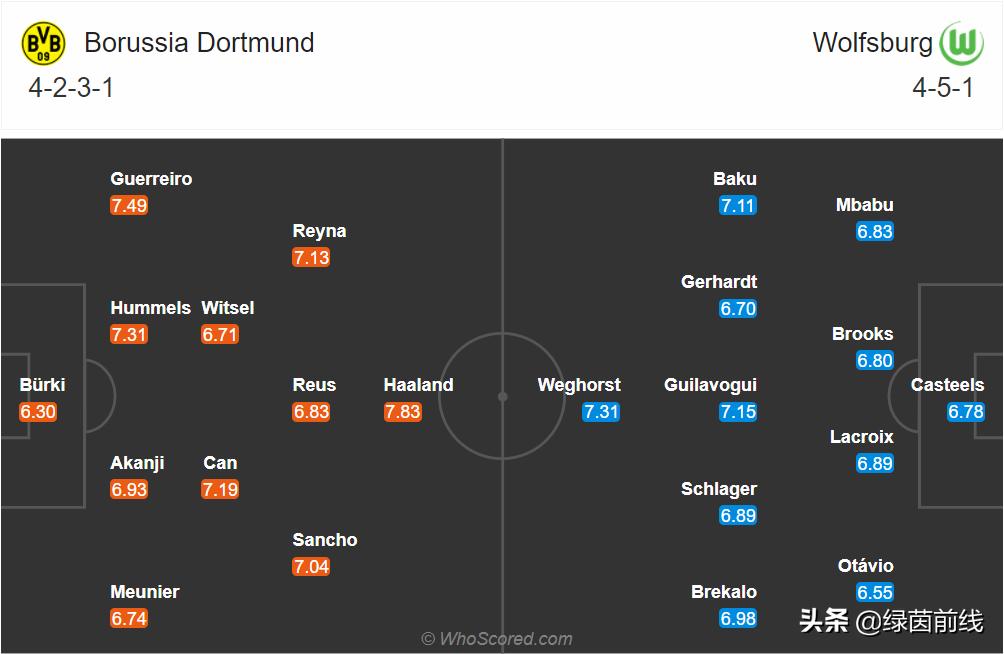Click the WhoScored.com copyright text
The image size is (1004, 654).
(x=497, y=639)
